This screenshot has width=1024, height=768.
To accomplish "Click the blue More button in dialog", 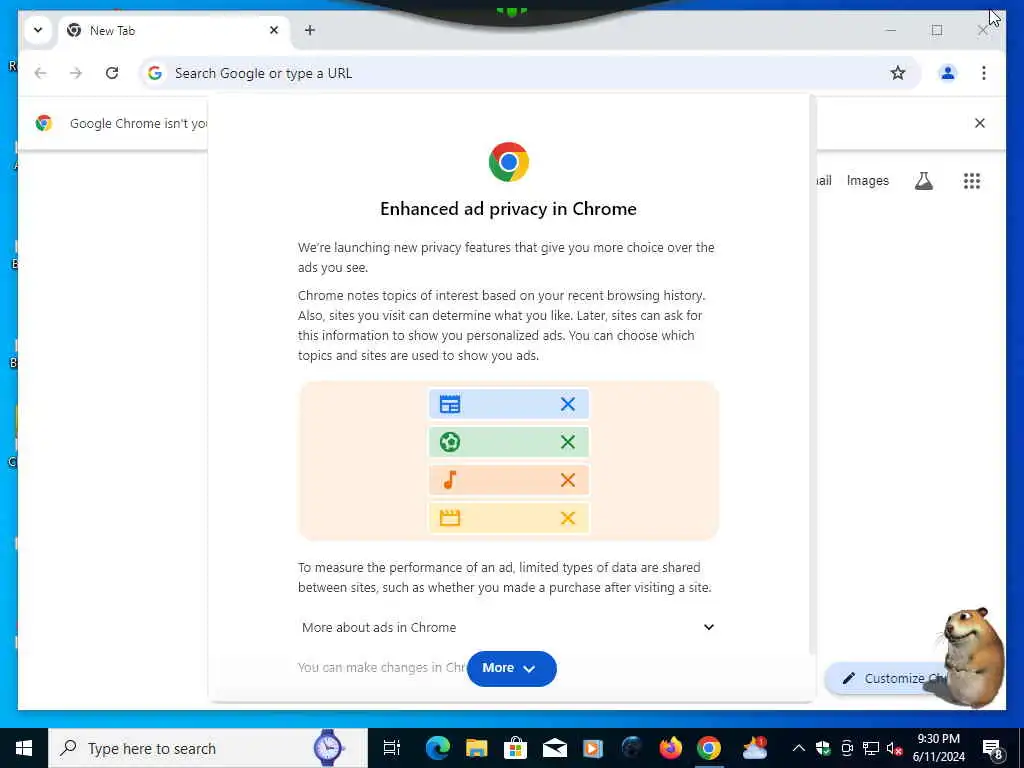I will pyautogui.click(x=511, y=668).
